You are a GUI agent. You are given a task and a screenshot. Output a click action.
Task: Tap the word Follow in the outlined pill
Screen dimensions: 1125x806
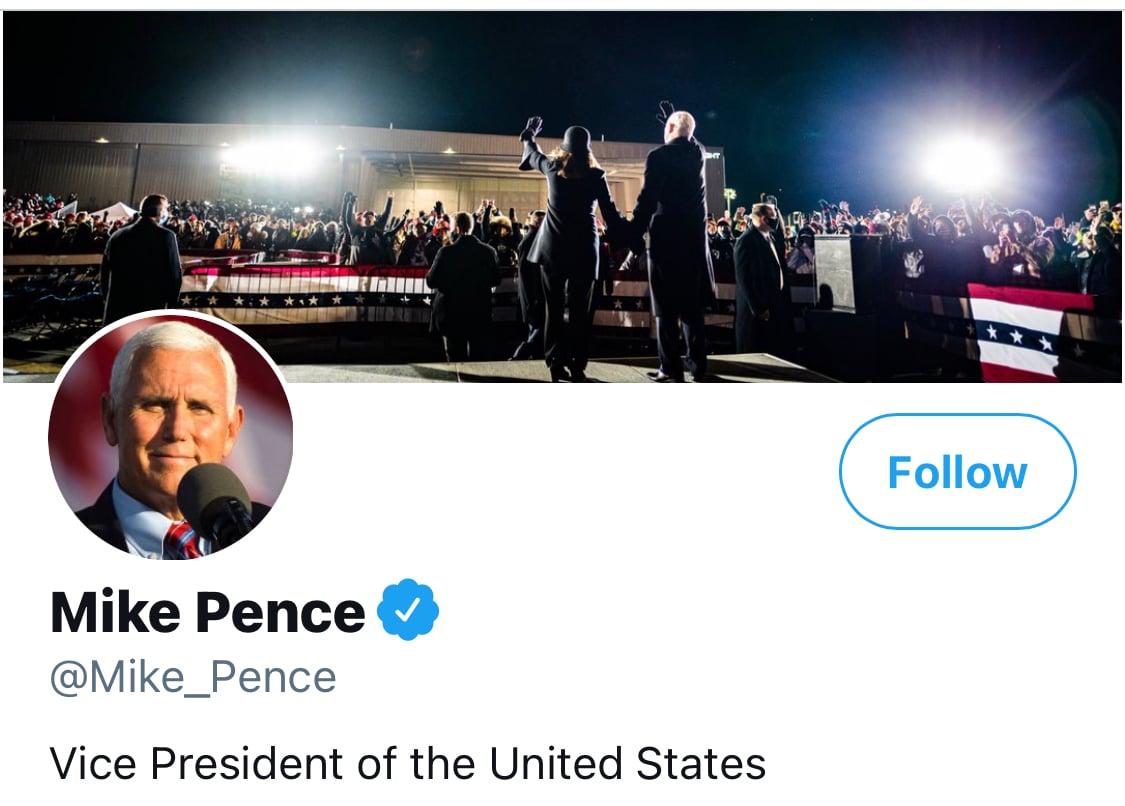click(957, 472)
